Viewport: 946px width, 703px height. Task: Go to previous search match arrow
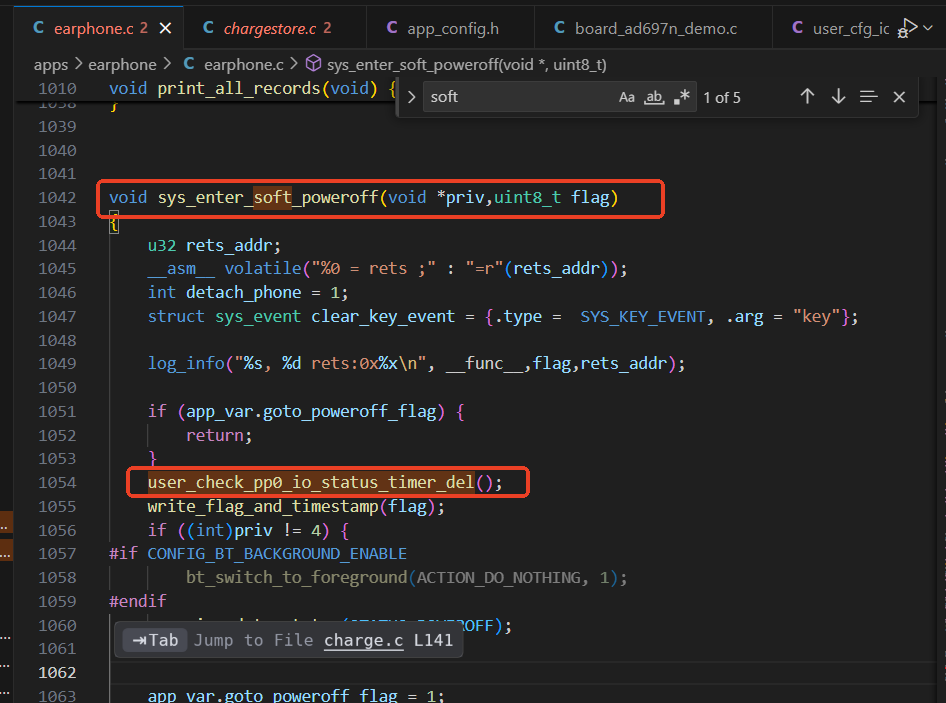[807, 97]
